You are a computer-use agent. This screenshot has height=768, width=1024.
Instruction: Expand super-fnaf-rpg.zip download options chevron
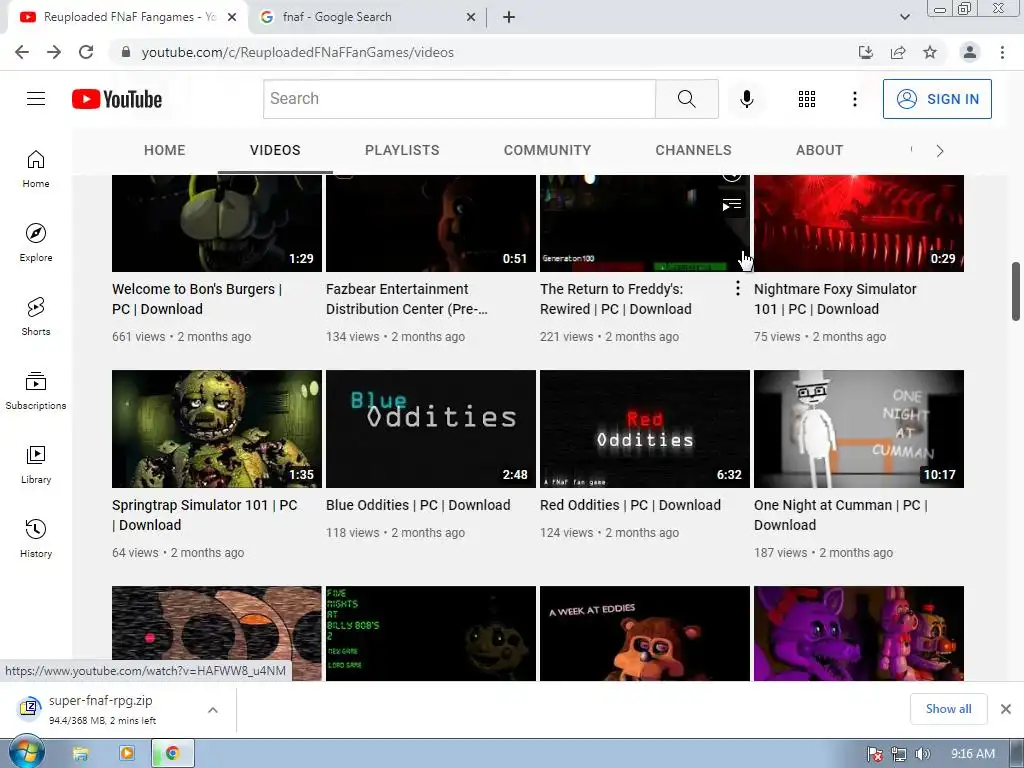[x=213, y=710]
